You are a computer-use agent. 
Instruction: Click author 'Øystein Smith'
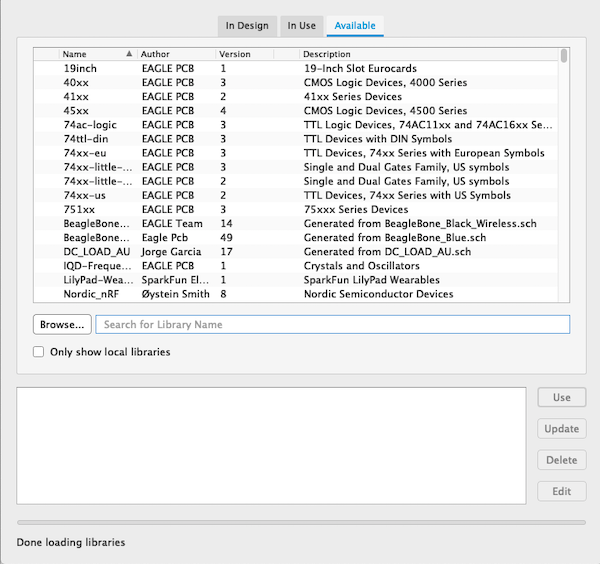click(176, 294)
